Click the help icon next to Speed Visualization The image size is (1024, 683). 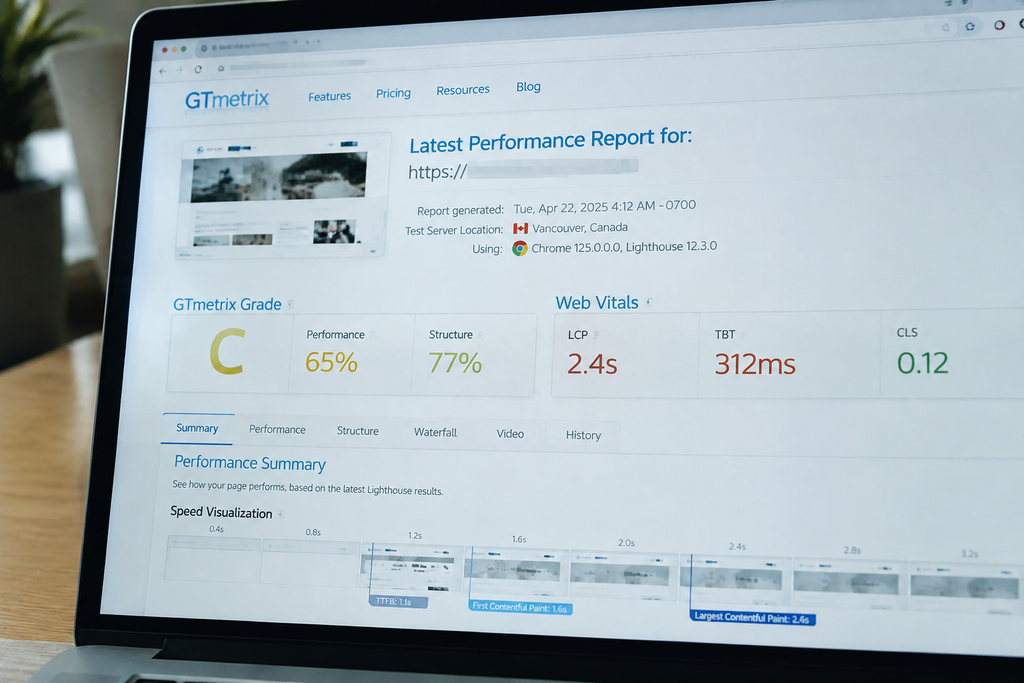[280, 514]
